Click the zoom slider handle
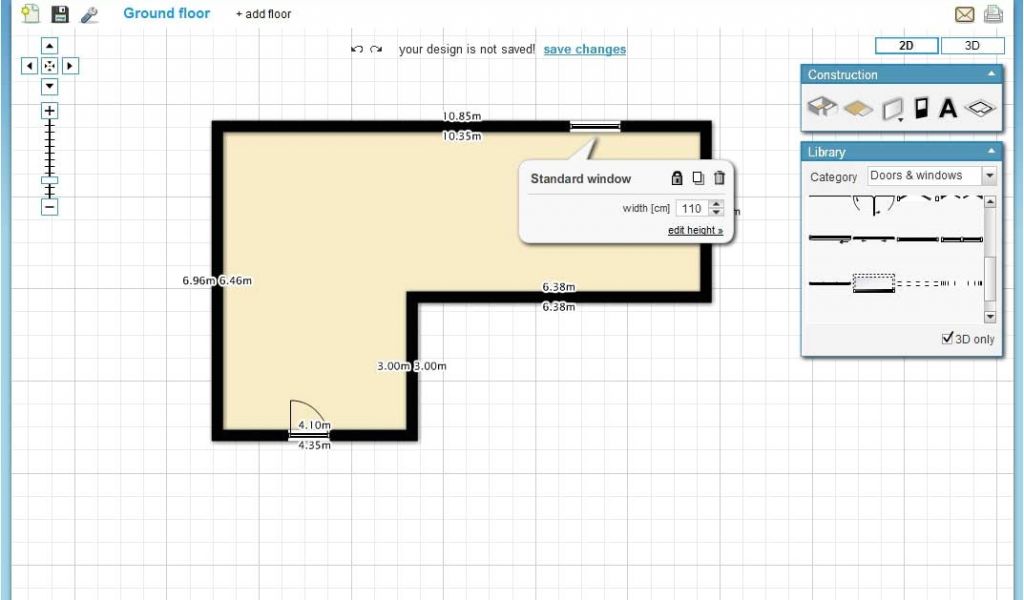The width and height of the screenshot is (1024, 600). tap(50, 181)
